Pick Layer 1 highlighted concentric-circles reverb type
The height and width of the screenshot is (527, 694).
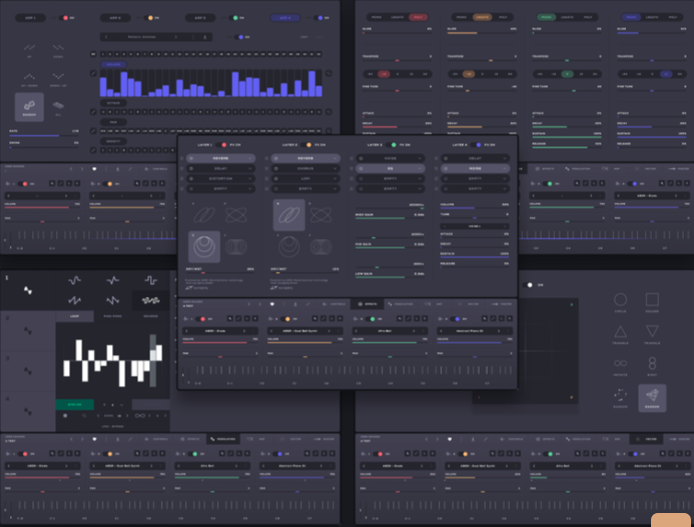pyautogui.click(x=204, y=246)
